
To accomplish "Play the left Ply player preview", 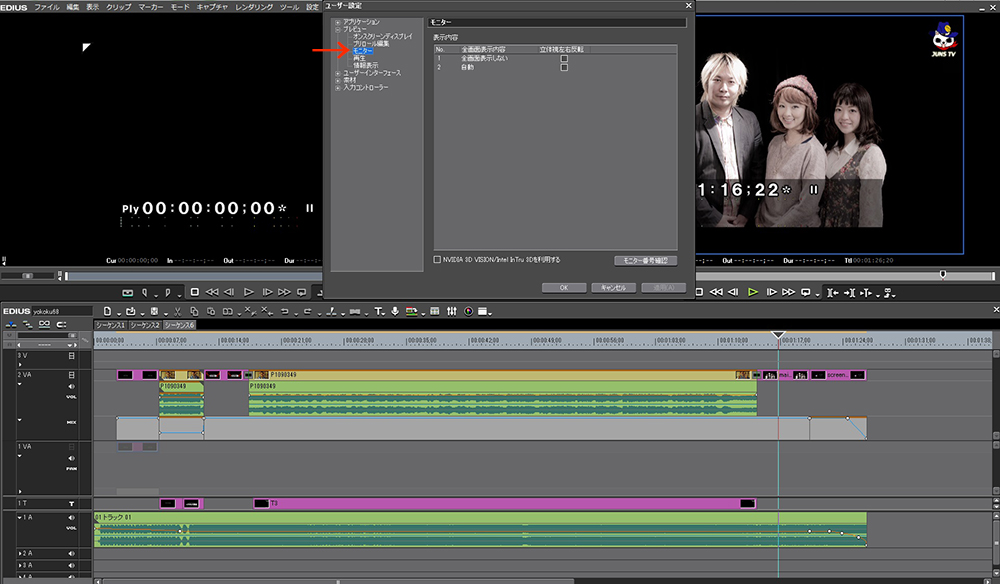I will (249, 292).
